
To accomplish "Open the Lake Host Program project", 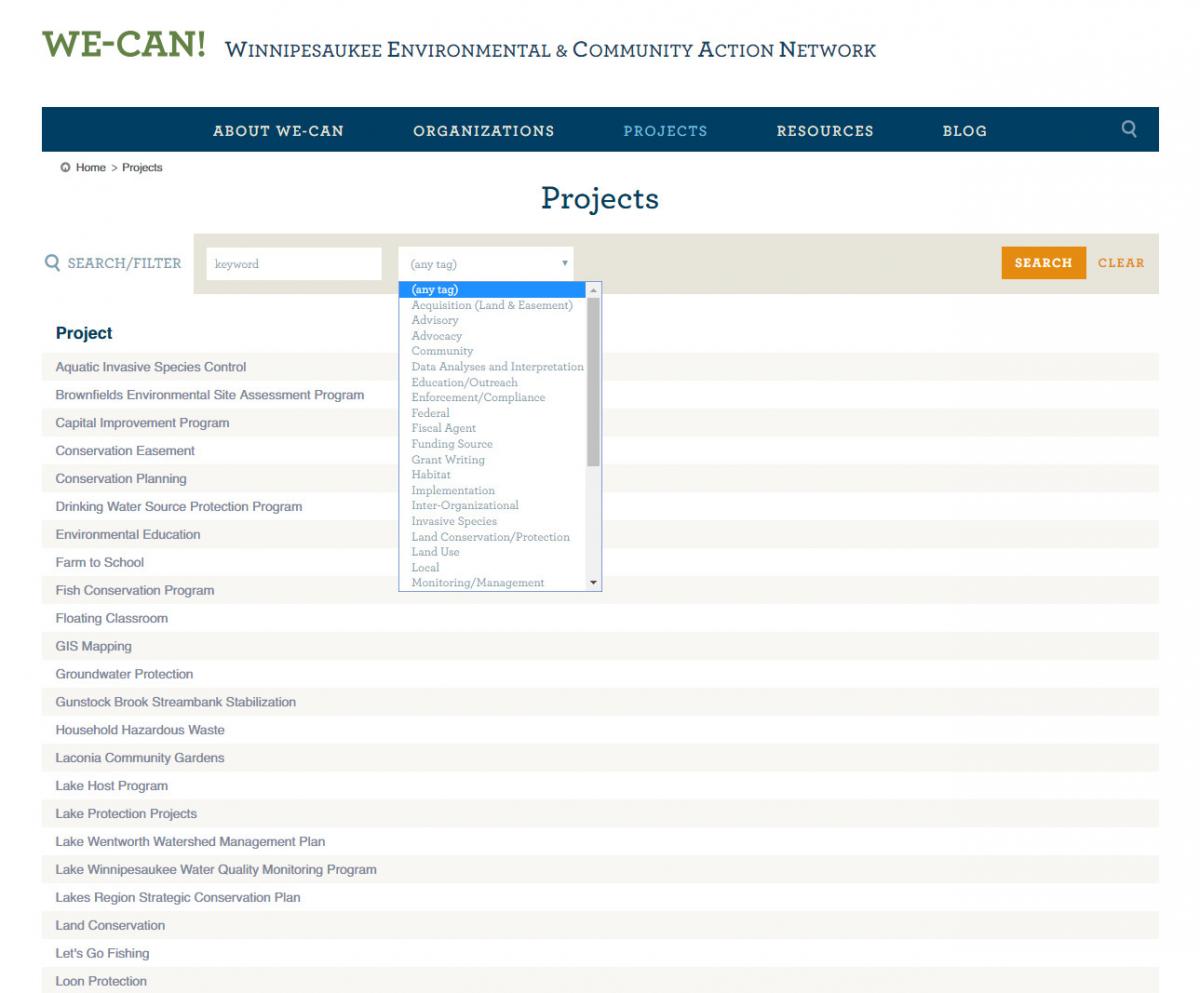I will pyautogui.click(x=112, y=786).
